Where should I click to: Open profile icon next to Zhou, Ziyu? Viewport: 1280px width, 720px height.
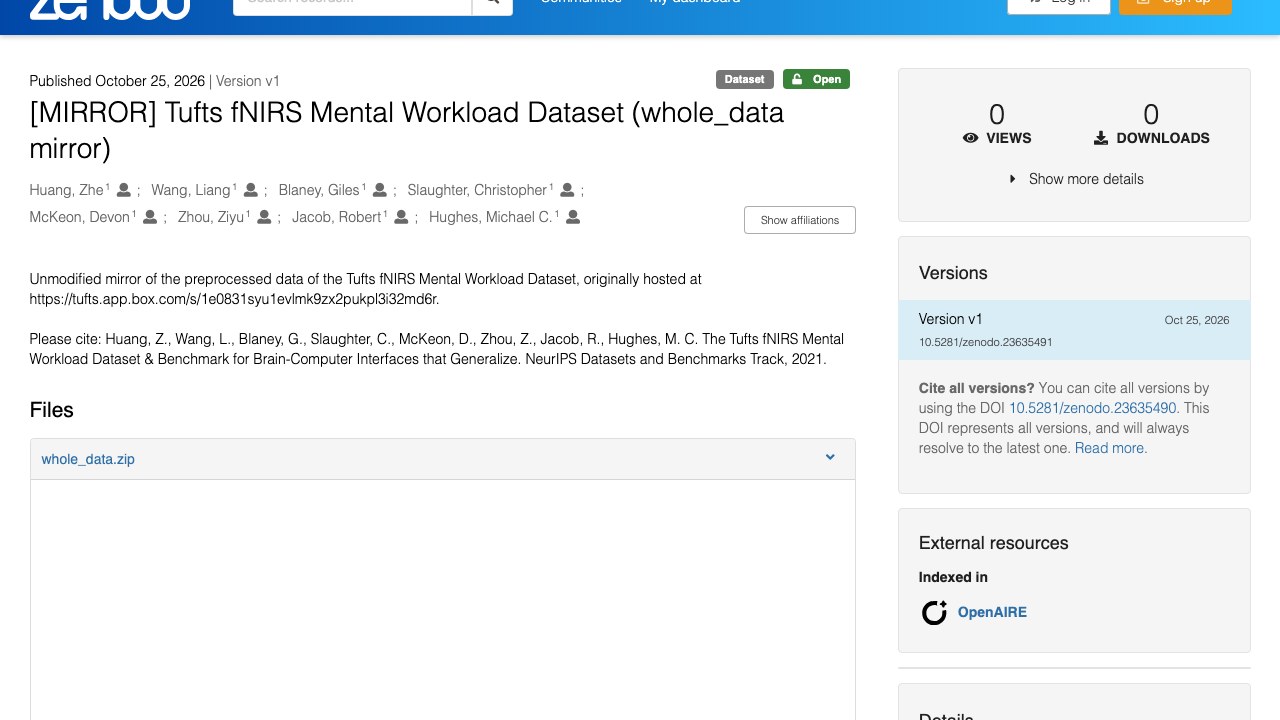(x=264, y=217)
